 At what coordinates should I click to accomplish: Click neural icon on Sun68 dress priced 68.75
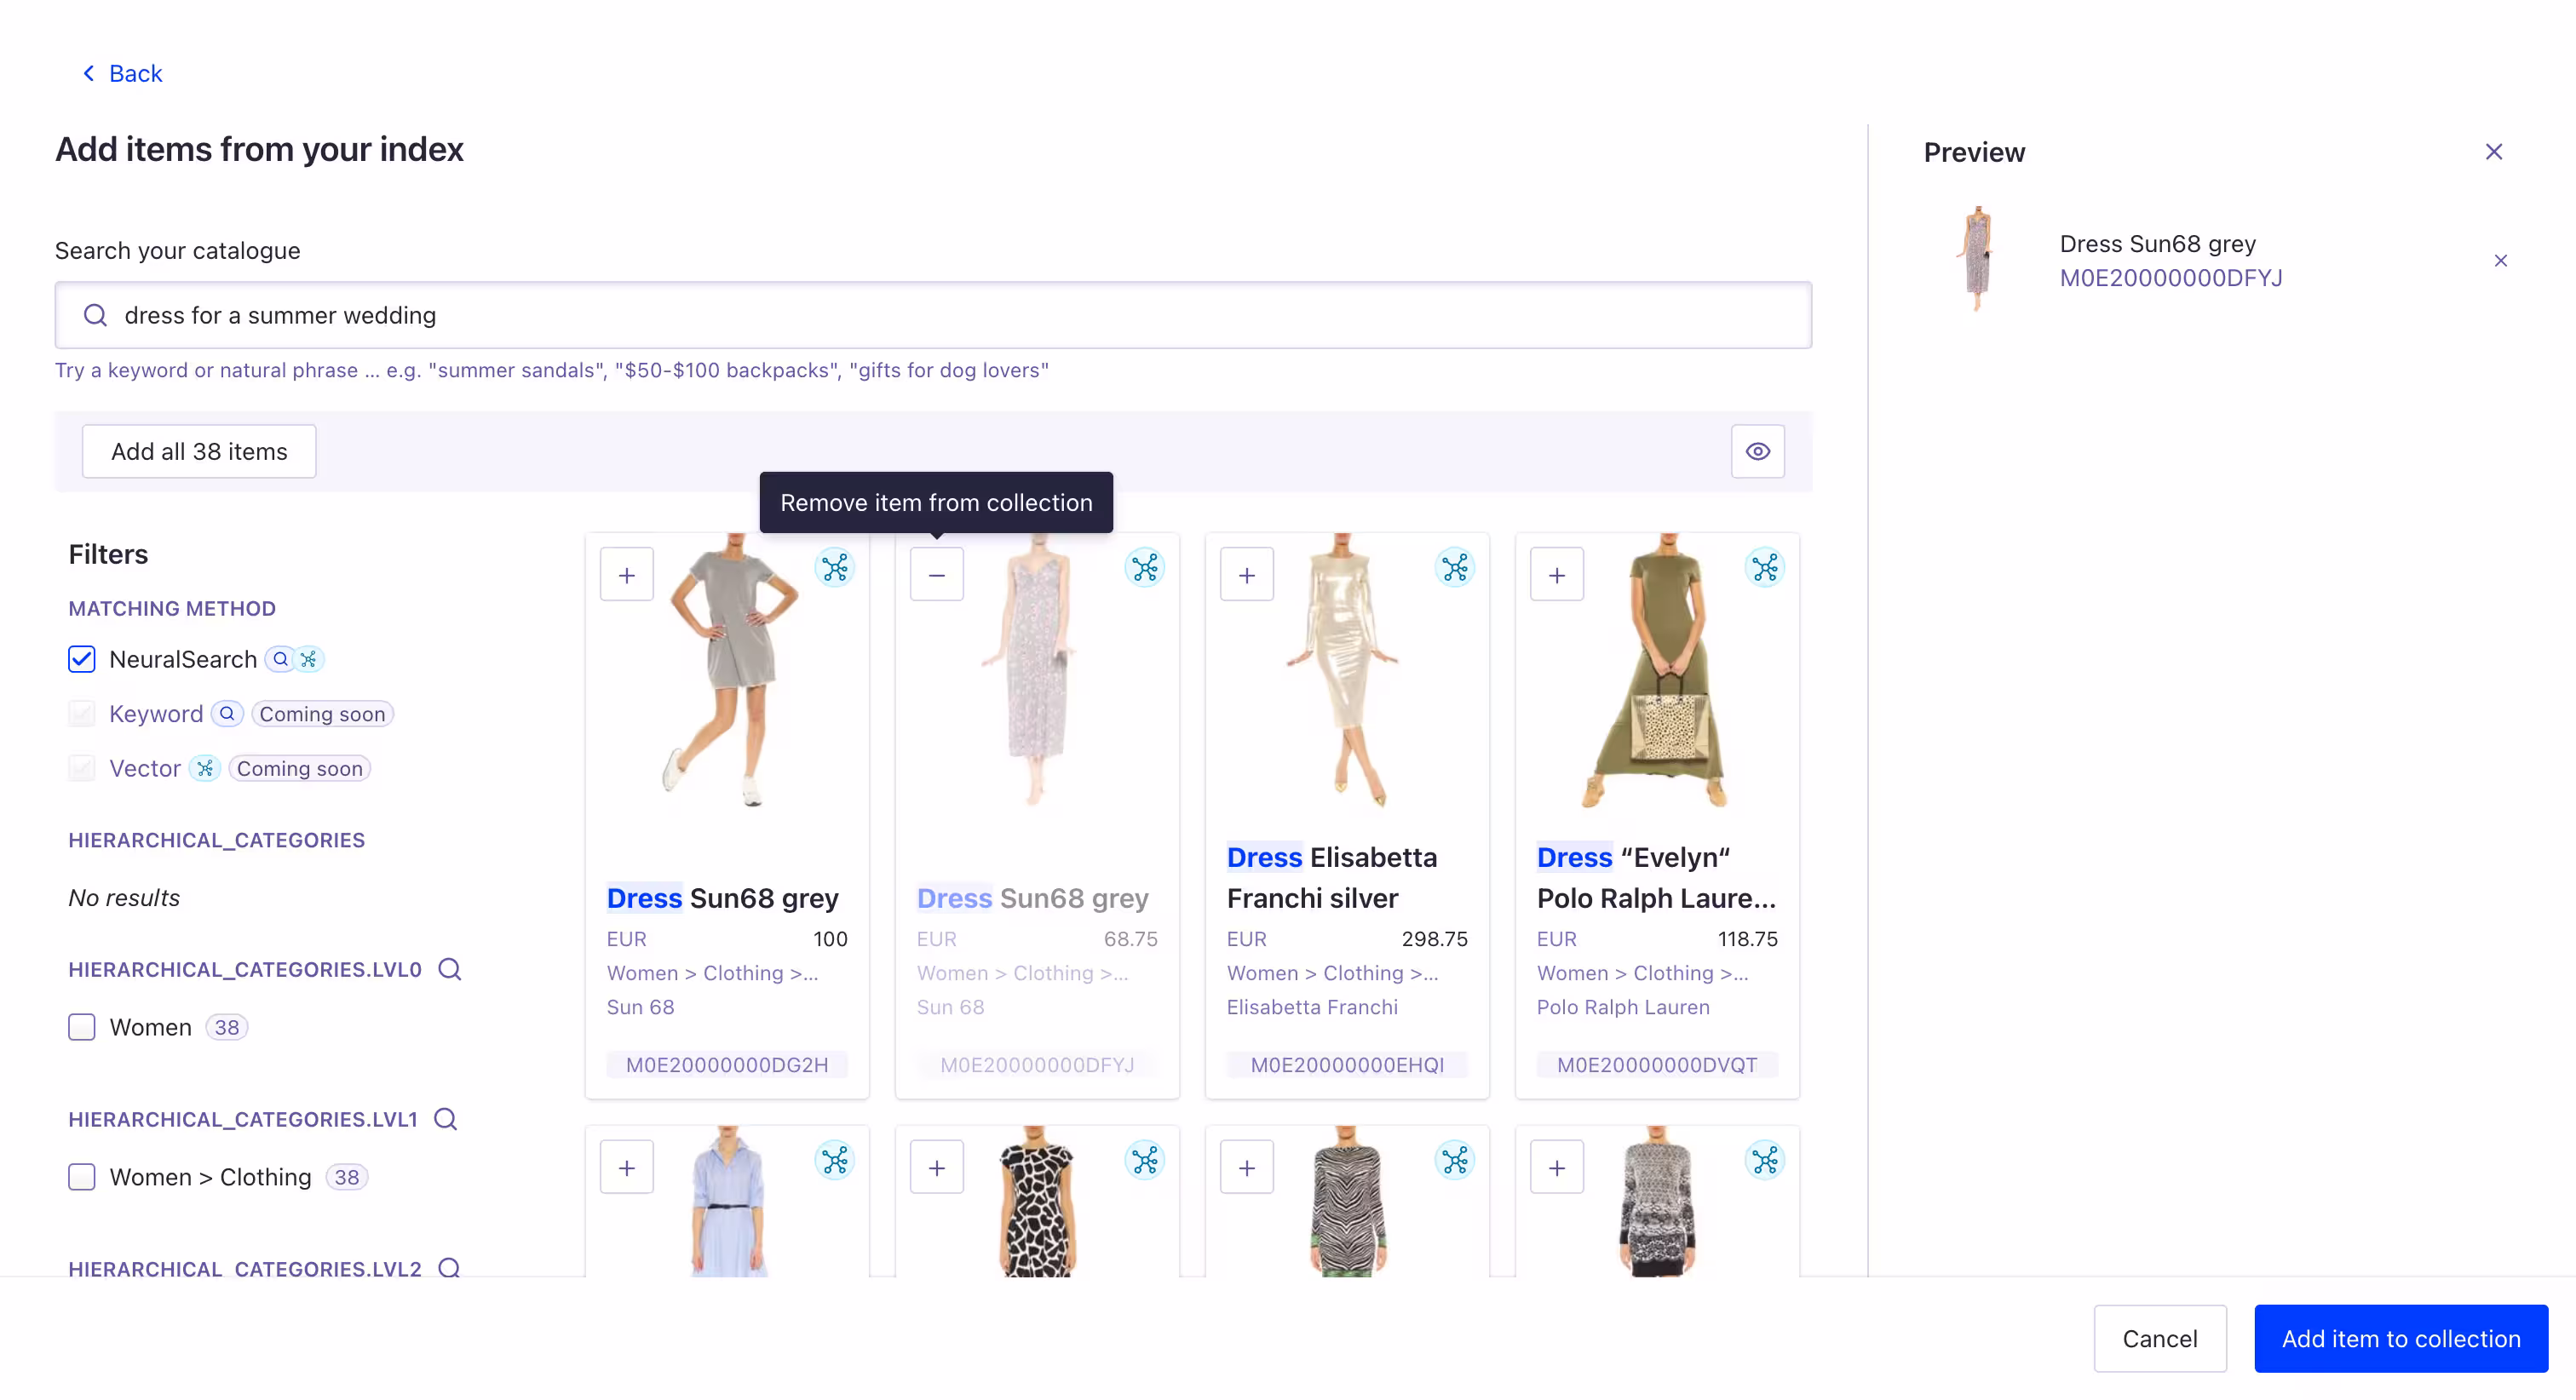coord(1145,567)
